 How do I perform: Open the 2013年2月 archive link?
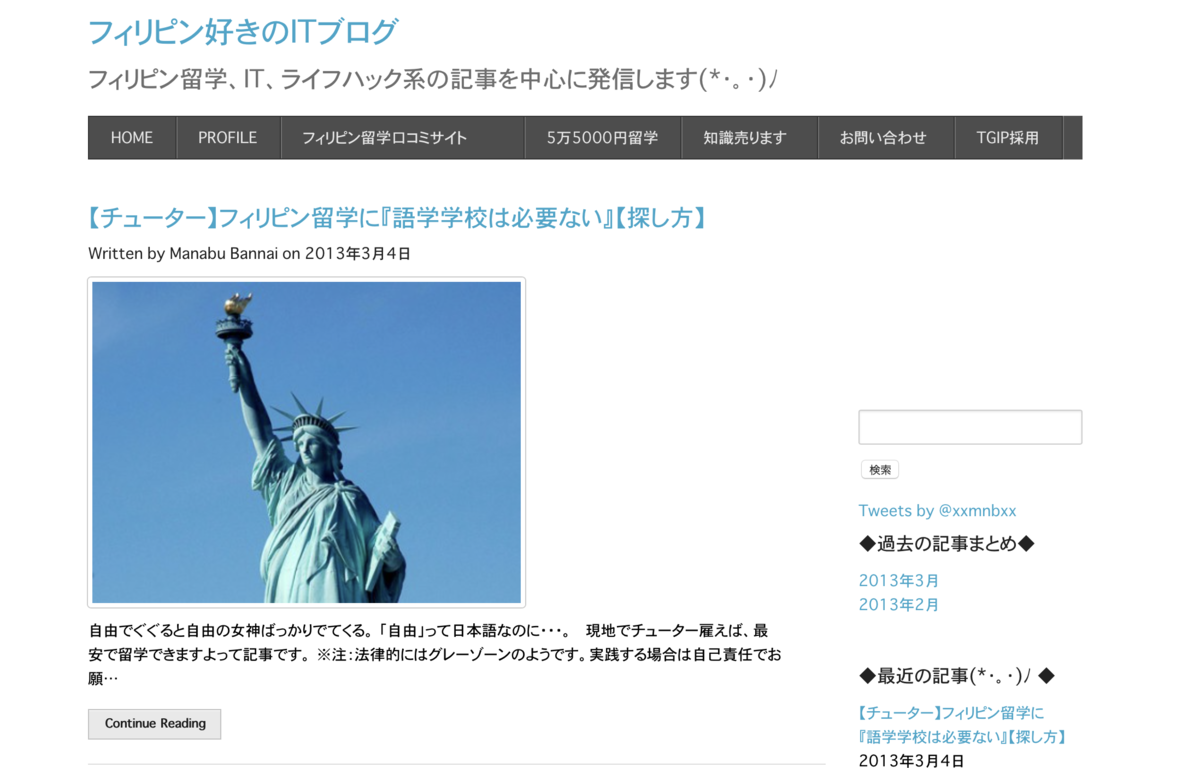tap(899, 605)
